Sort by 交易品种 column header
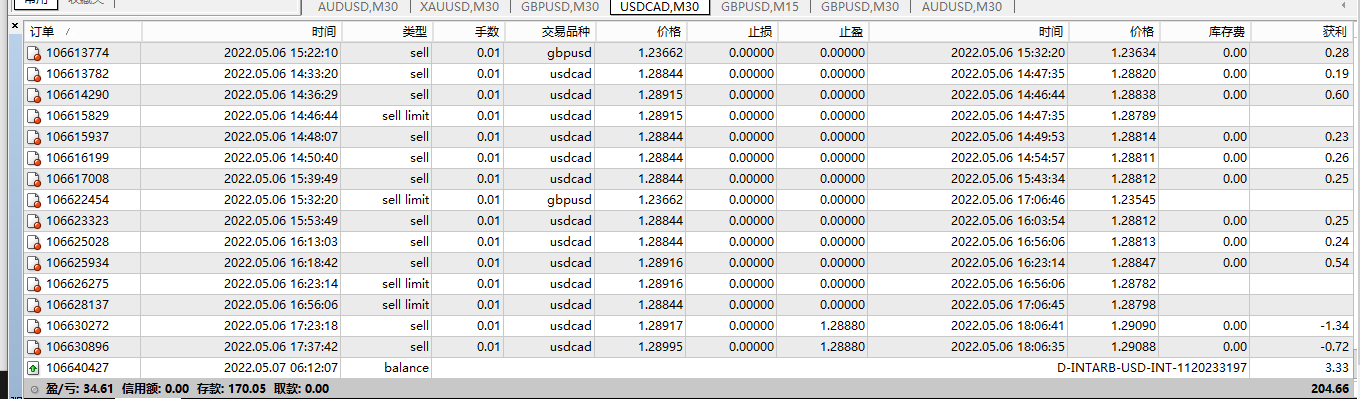This screenshot has height=399, width=1360. [x=551, y=33]
